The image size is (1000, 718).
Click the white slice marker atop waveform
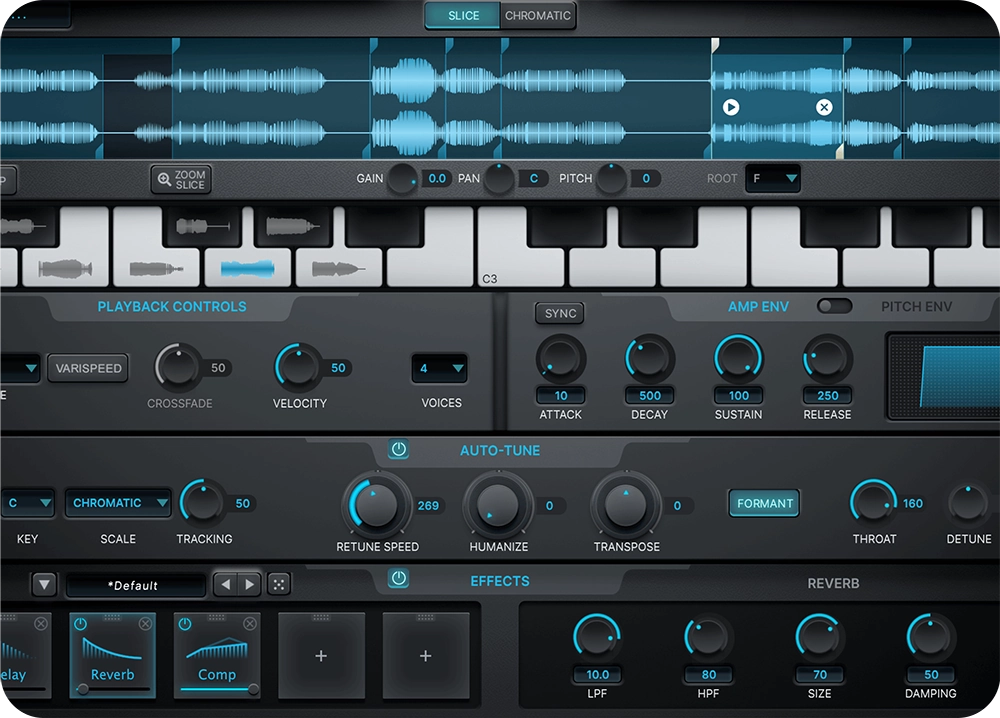click(x=715, y=45)
